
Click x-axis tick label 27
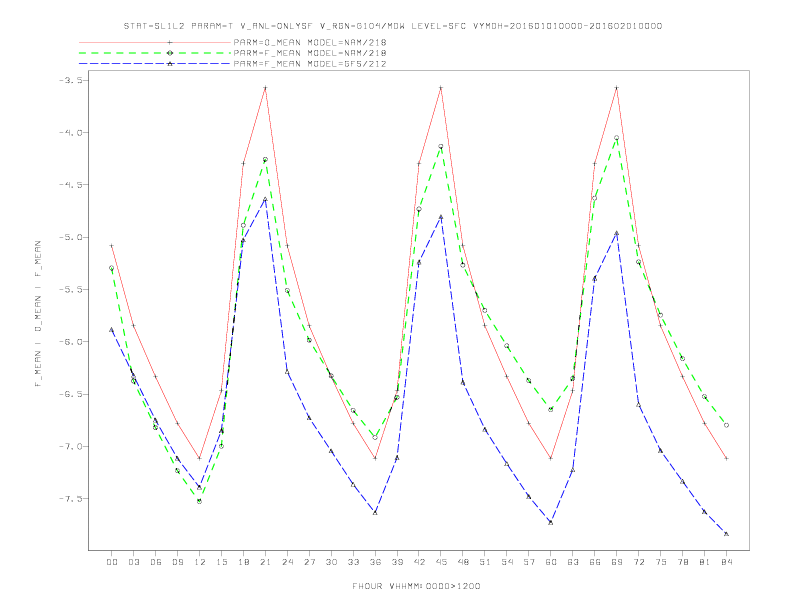coord(309,562)
